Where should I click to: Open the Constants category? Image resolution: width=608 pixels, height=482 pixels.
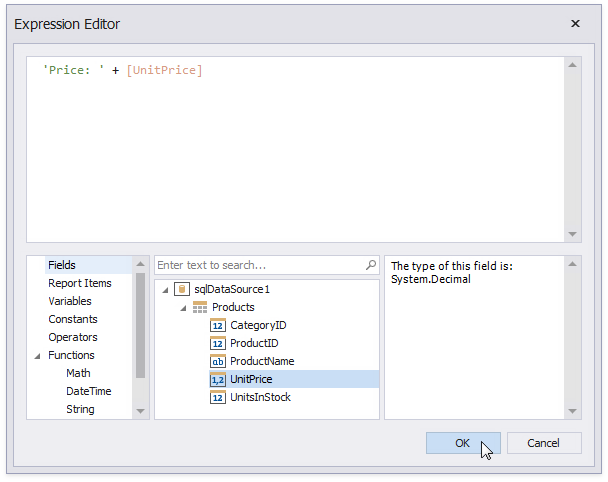coord(73,319)
